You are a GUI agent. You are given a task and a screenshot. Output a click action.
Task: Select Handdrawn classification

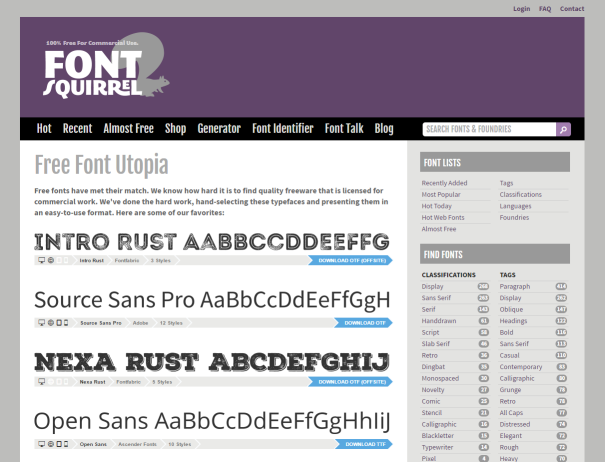point(439,321)
